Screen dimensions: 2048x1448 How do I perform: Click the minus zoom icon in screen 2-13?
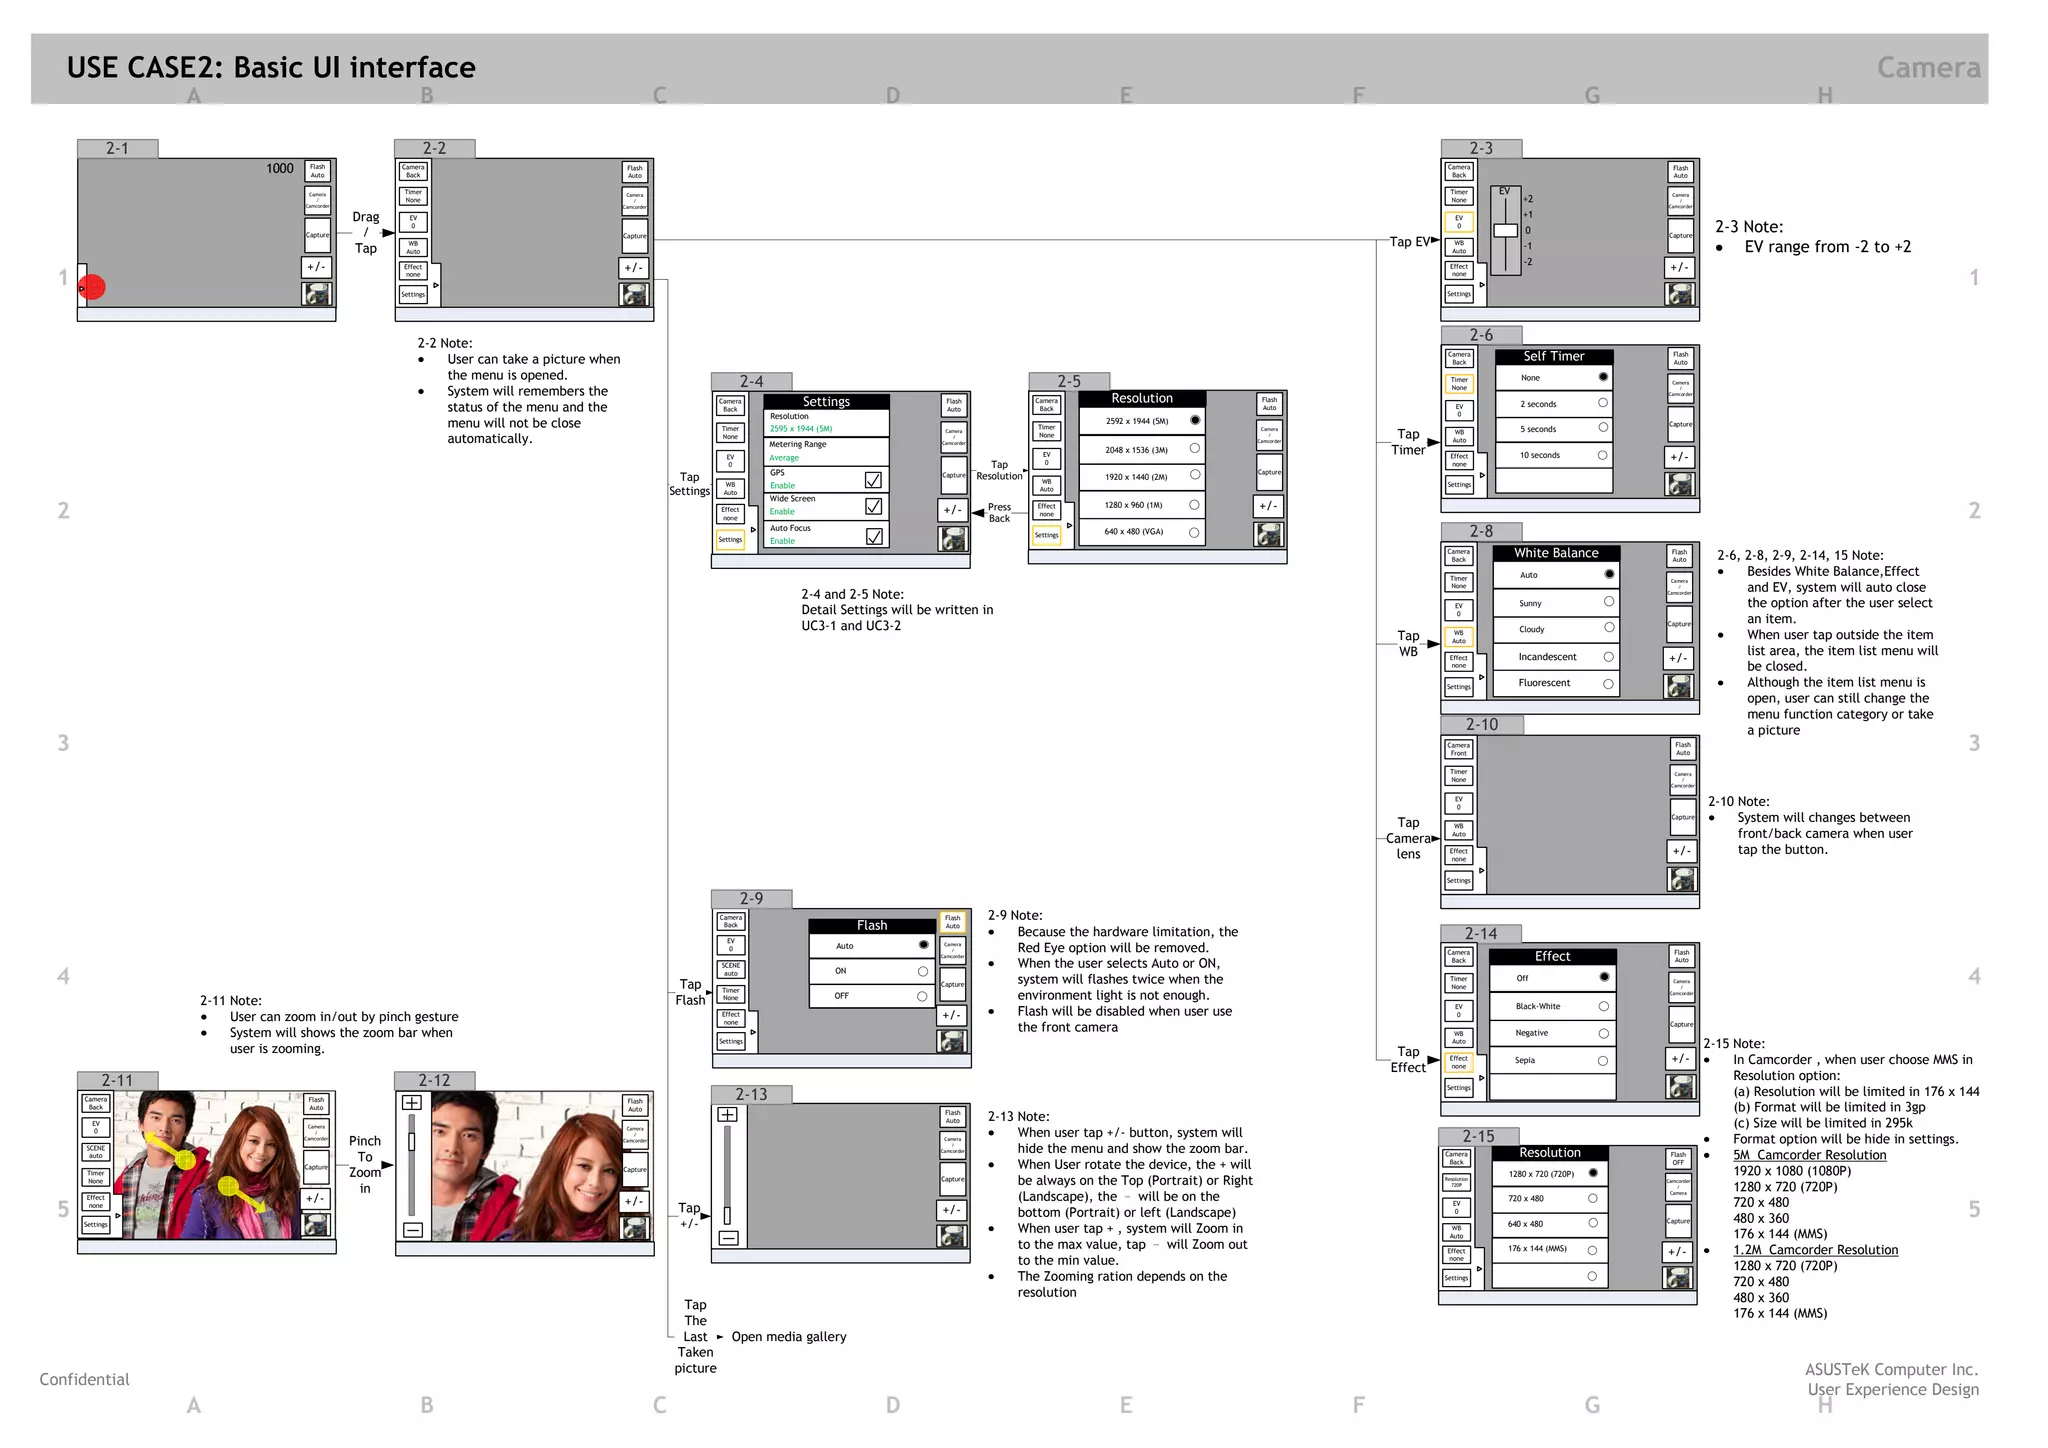(729, 1238)
